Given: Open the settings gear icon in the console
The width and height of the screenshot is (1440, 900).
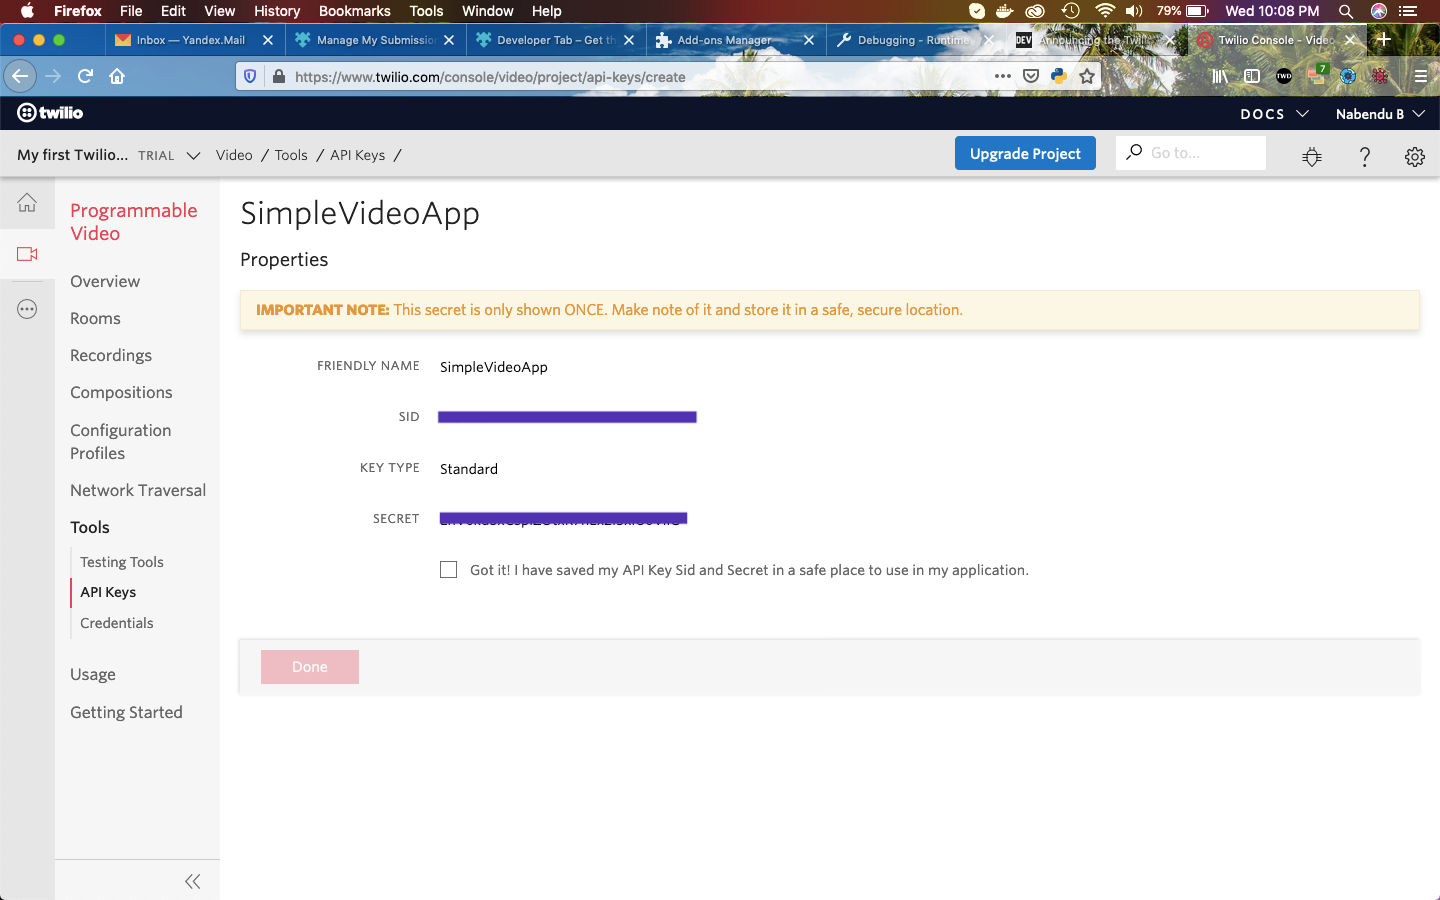Looking at the screenshot, I should point(1414,156).
